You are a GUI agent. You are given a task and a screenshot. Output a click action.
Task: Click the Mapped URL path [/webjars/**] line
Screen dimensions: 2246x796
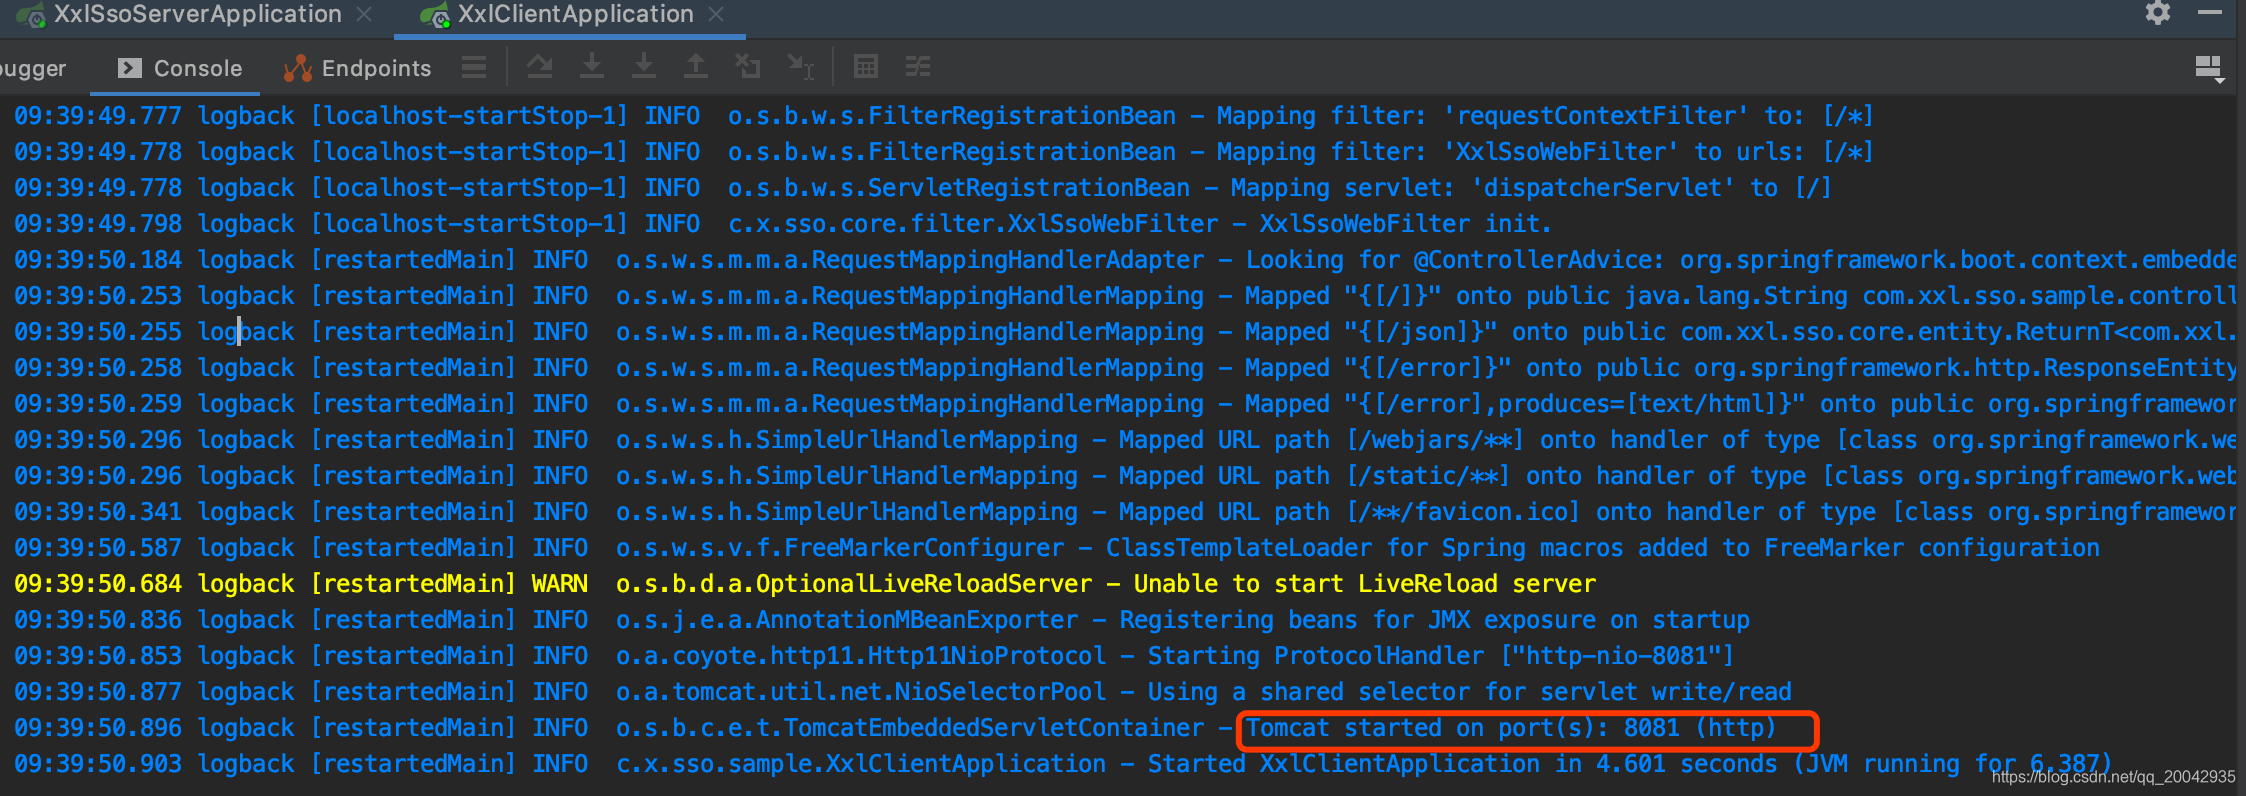[x=1125, y=440]
